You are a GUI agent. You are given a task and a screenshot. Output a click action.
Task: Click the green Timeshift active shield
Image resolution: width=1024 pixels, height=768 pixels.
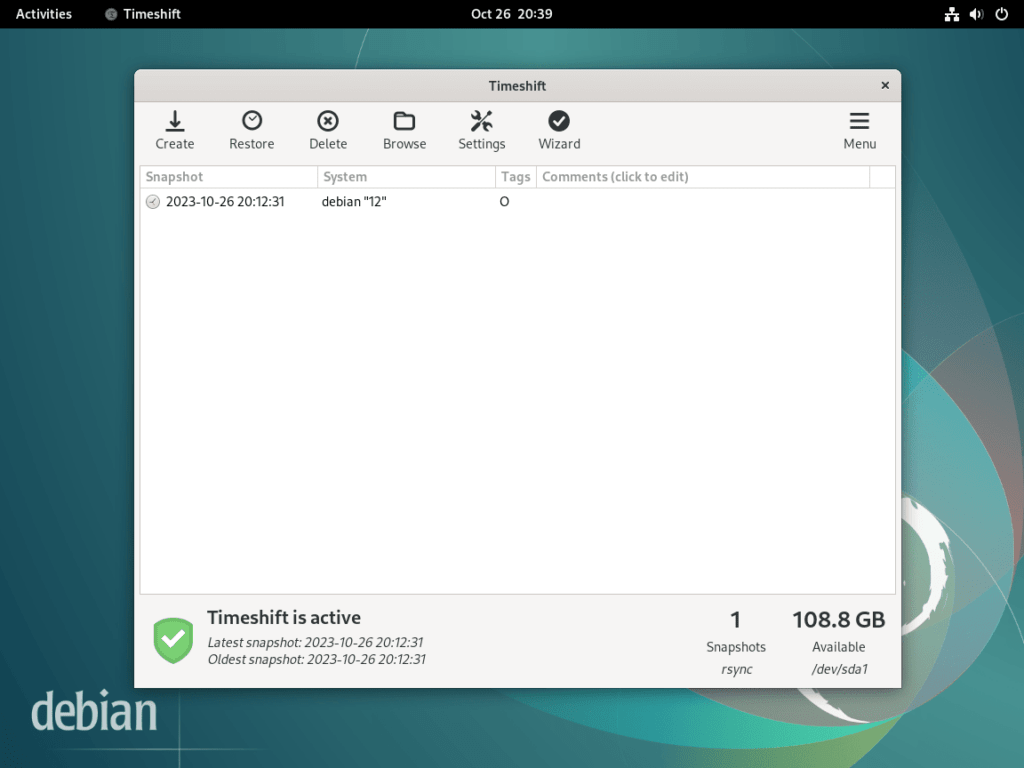(172, 641)
